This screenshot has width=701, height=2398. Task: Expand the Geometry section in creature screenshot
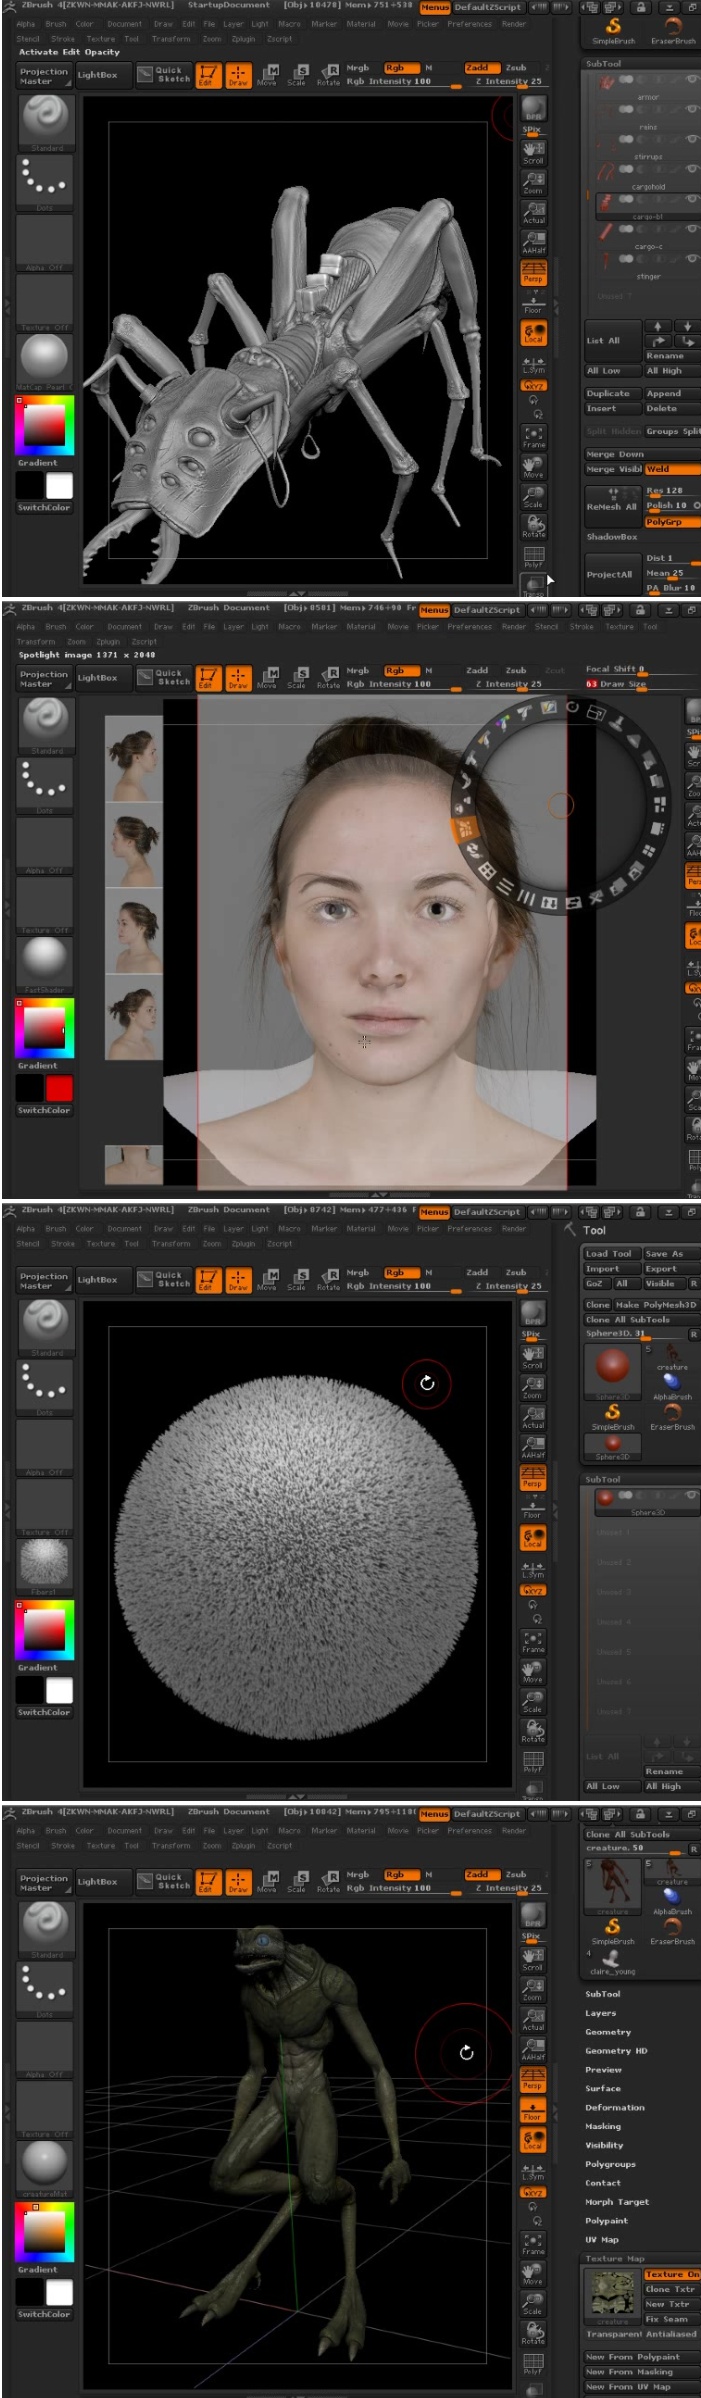coord(608,2032)
